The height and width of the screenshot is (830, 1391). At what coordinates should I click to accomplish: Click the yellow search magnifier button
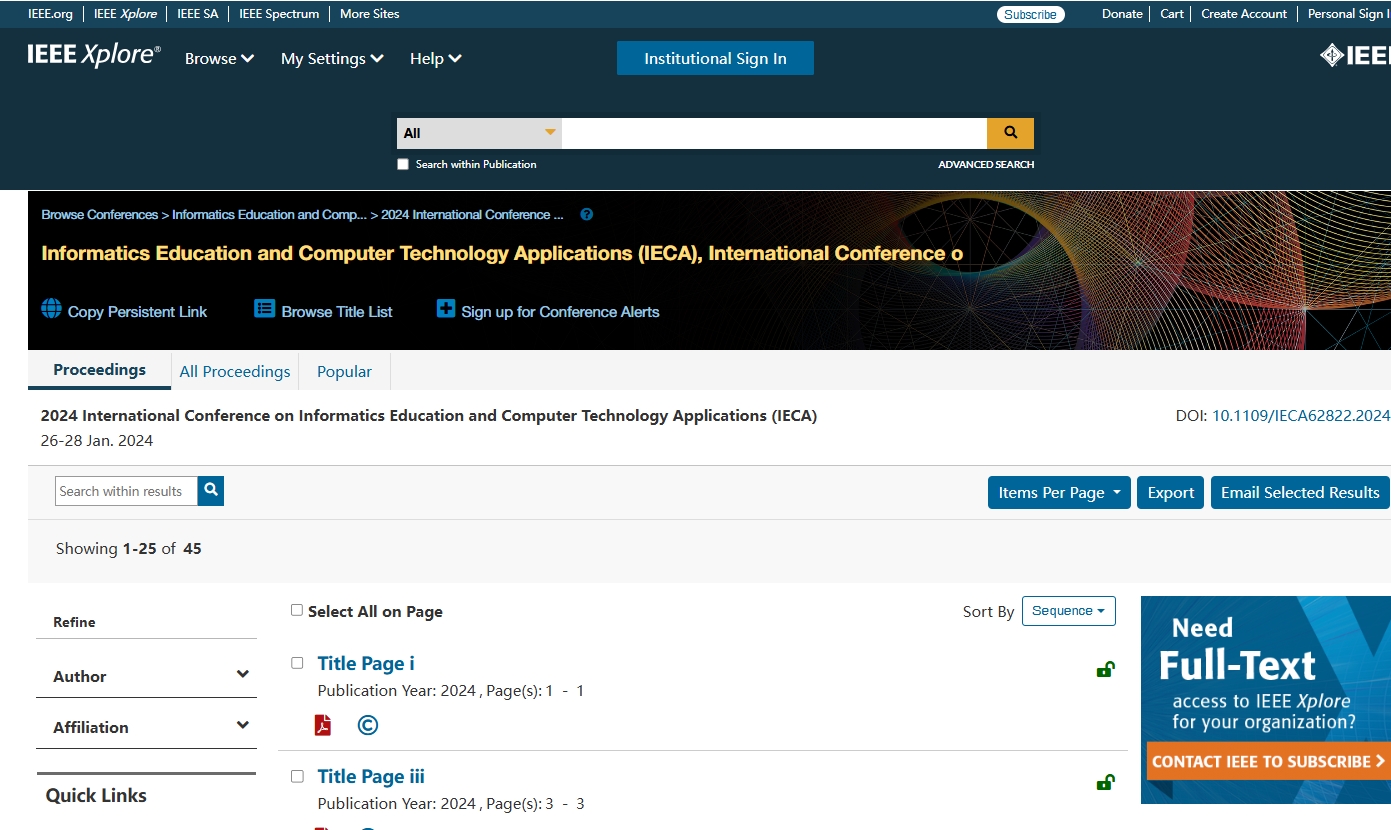click(x=1010, y=133)
